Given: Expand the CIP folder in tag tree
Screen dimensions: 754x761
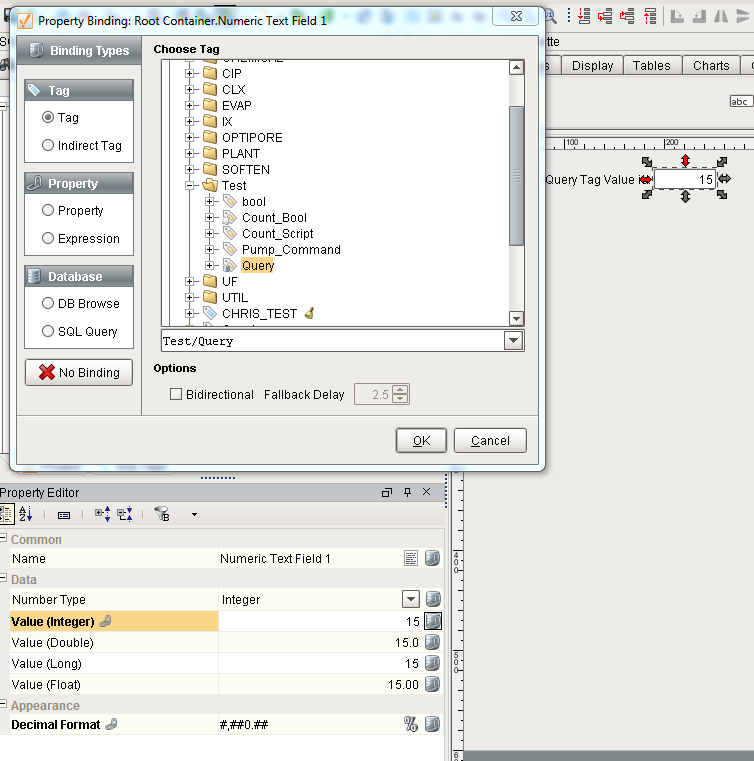Looking at the screenshot, I should pos(189,73).
